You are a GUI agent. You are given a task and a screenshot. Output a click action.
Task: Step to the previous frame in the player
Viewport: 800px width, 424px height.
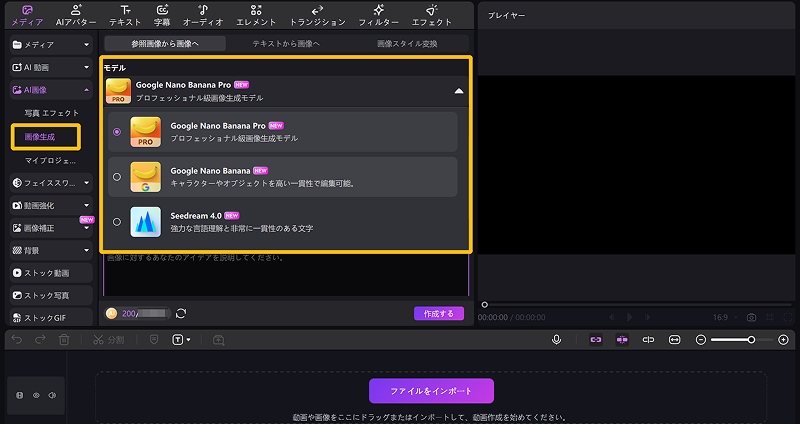pyautogui.click(x=611, y=317)
